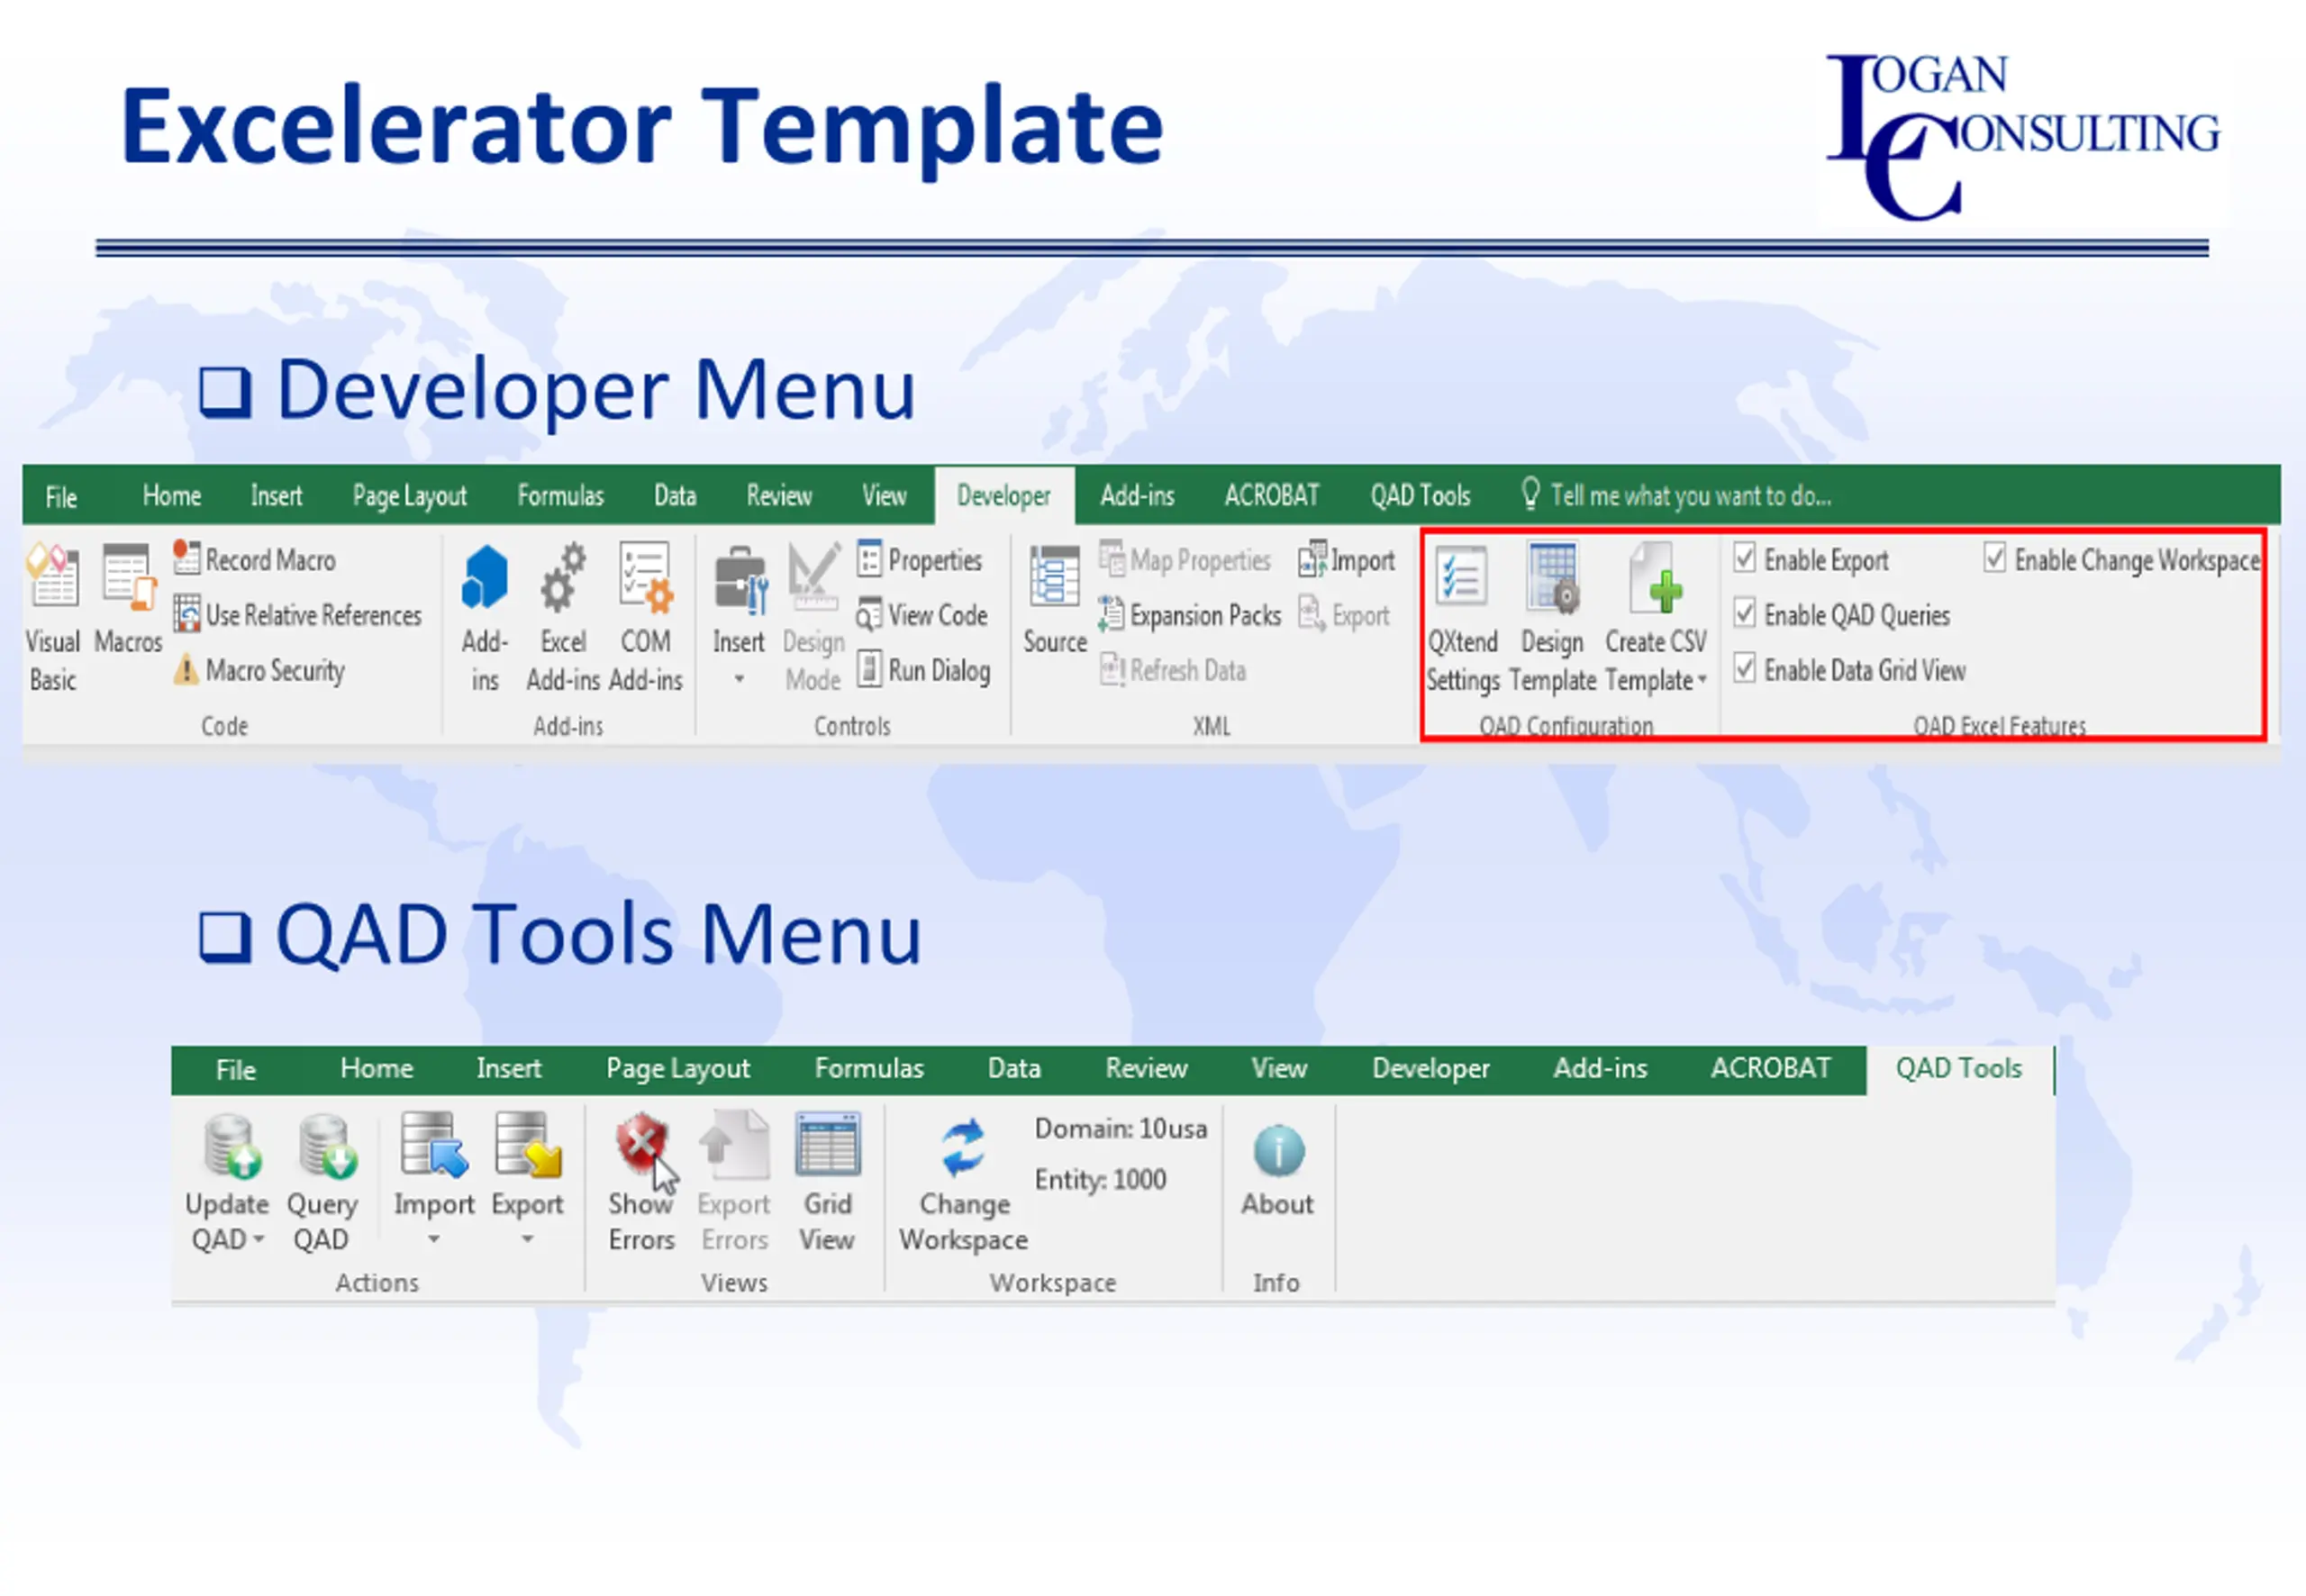Expand the Update QAD dropdown
This screenshot has height=1596, width=2306.
(259, 1240)
